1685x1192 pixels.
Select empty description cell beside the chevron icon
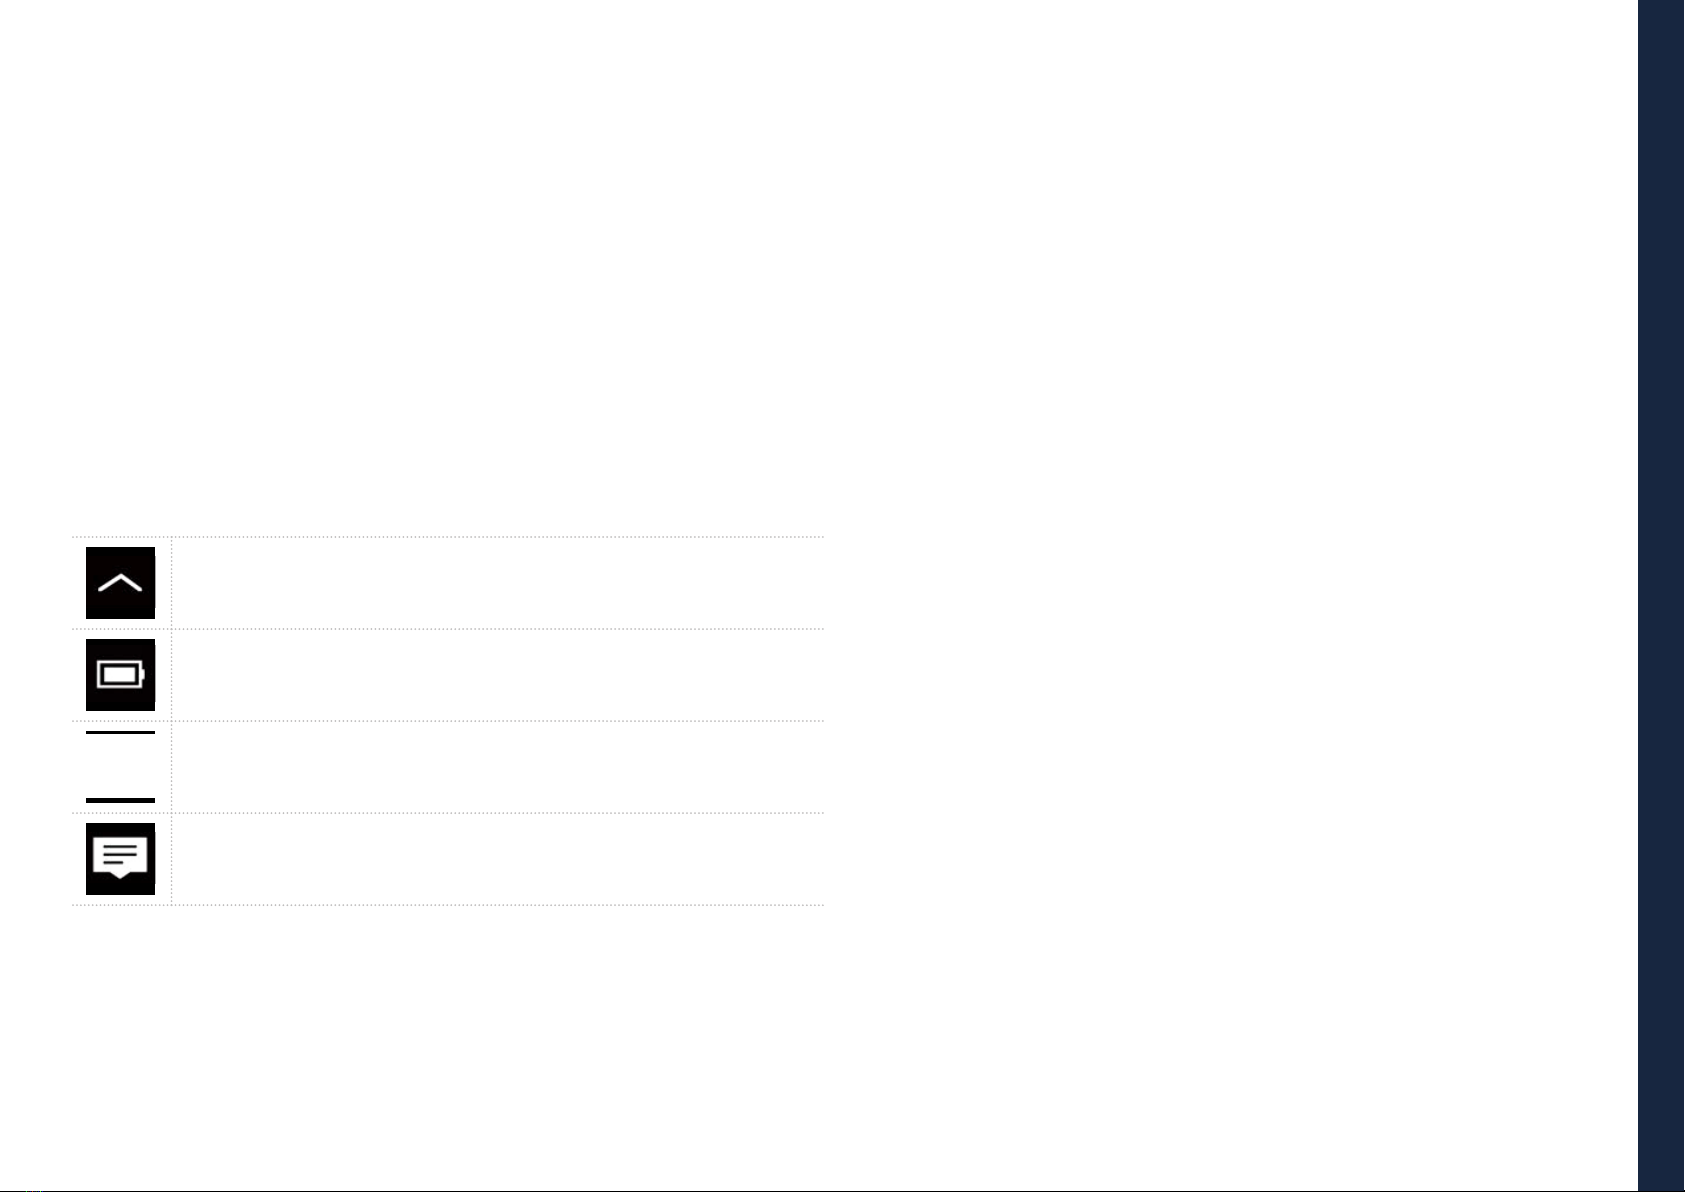click(498, 583)
